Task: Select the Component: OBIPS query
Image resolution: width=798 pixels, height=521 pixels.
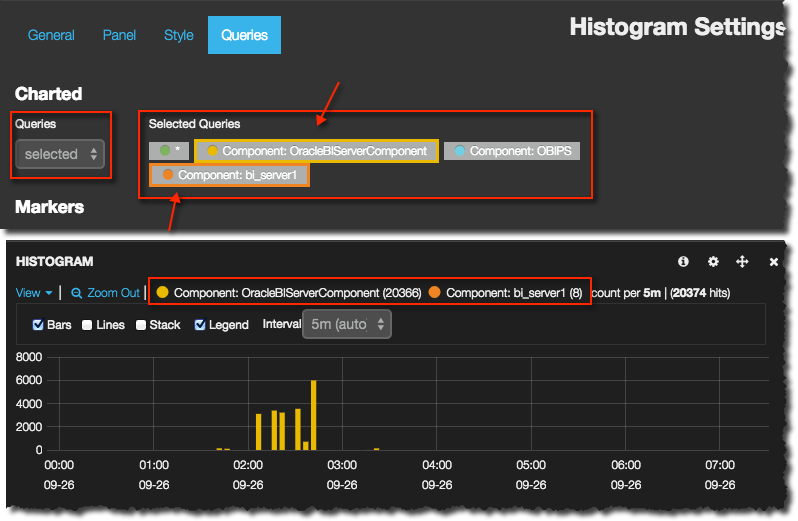Action: tap(512, 151)
